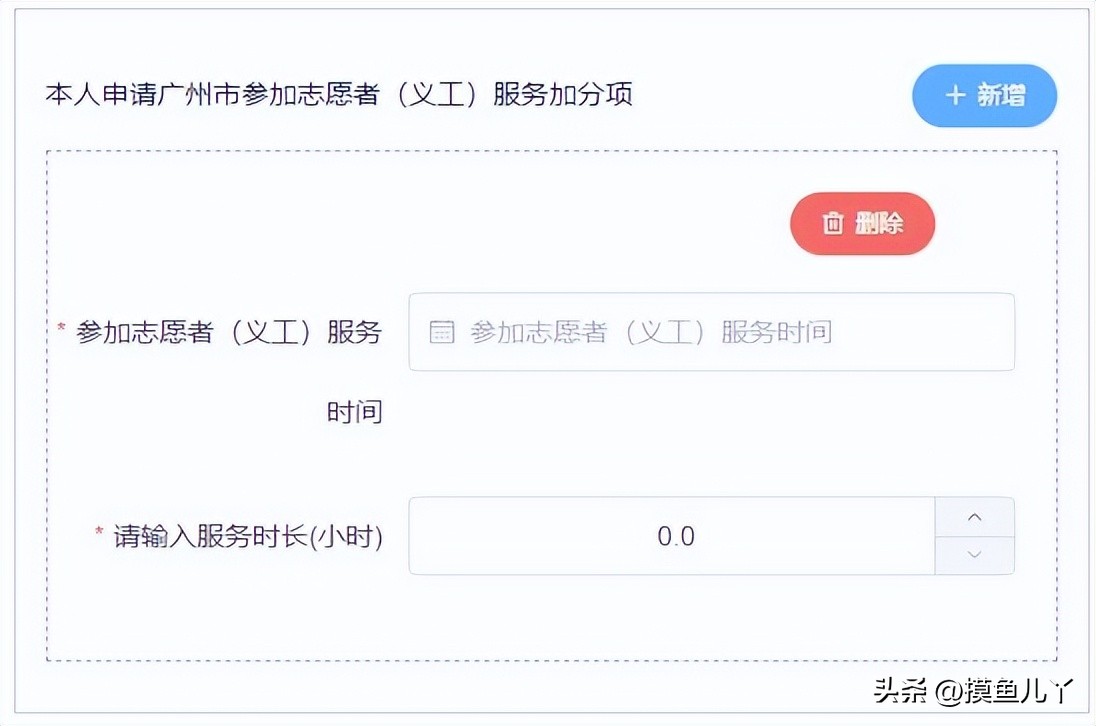Click the plus icon on the 新增 button

[954, 96]
